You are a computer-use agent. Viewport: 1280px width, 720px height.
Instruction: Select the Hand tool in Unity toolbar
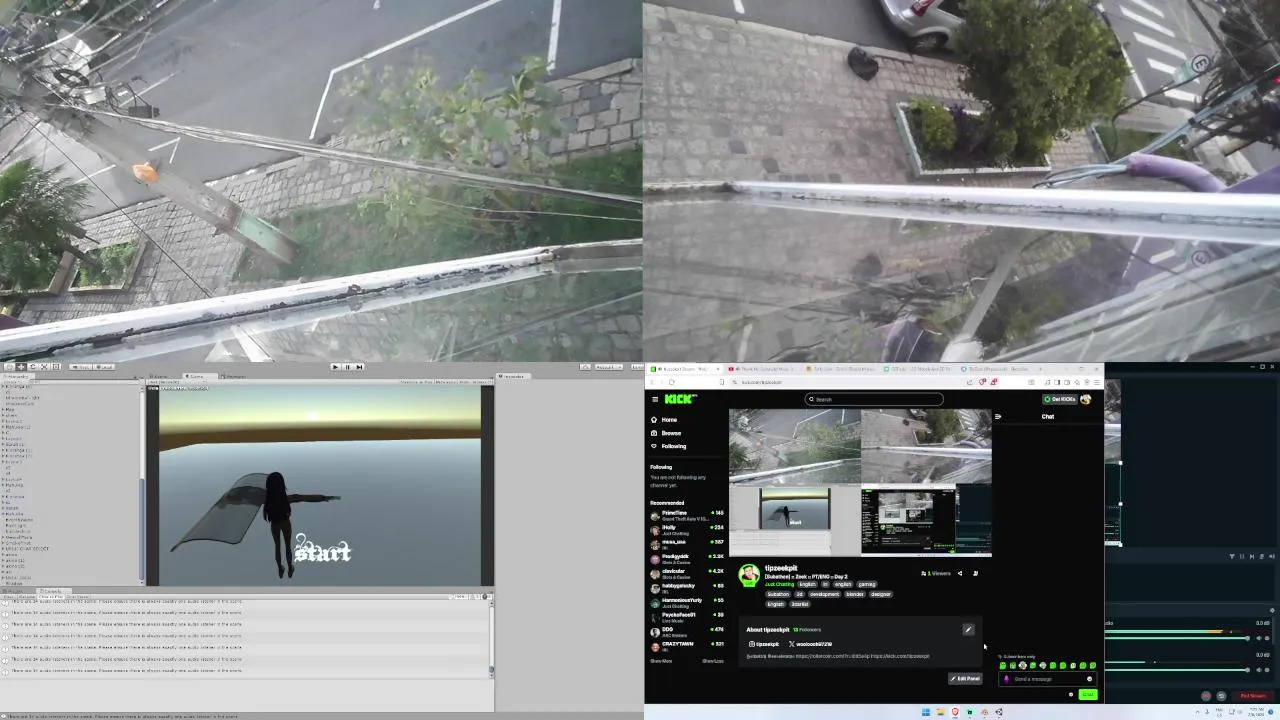pos(9,367)
